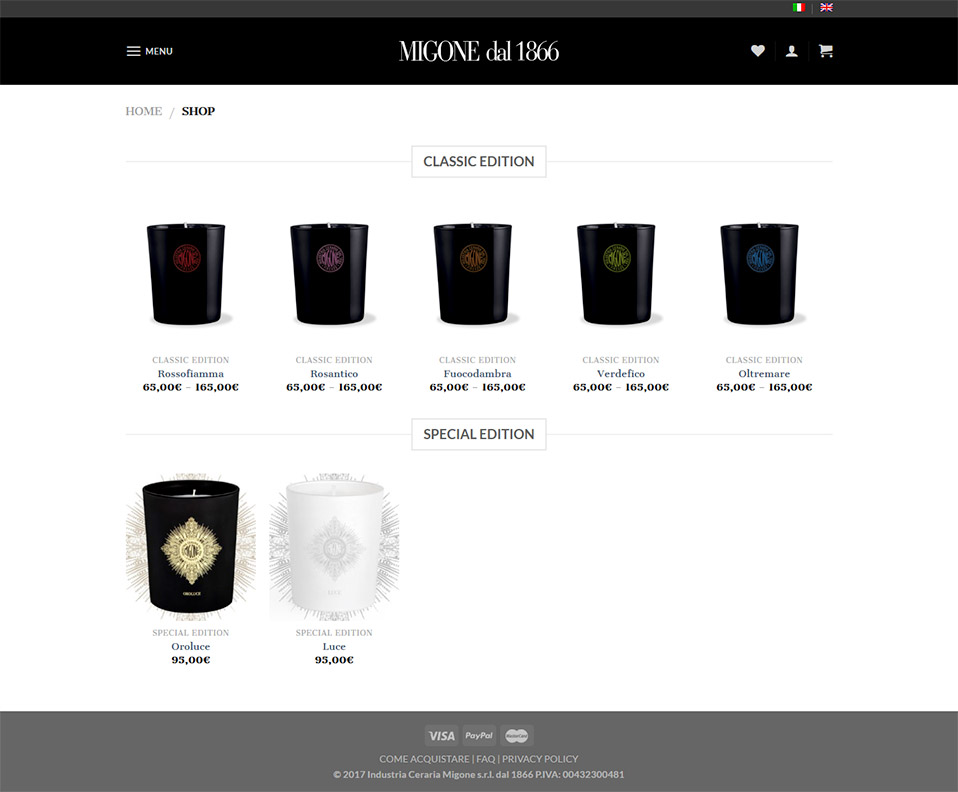958x792 pixels.
Task: Switch language with the UK flag
Action: pos(827,7)
